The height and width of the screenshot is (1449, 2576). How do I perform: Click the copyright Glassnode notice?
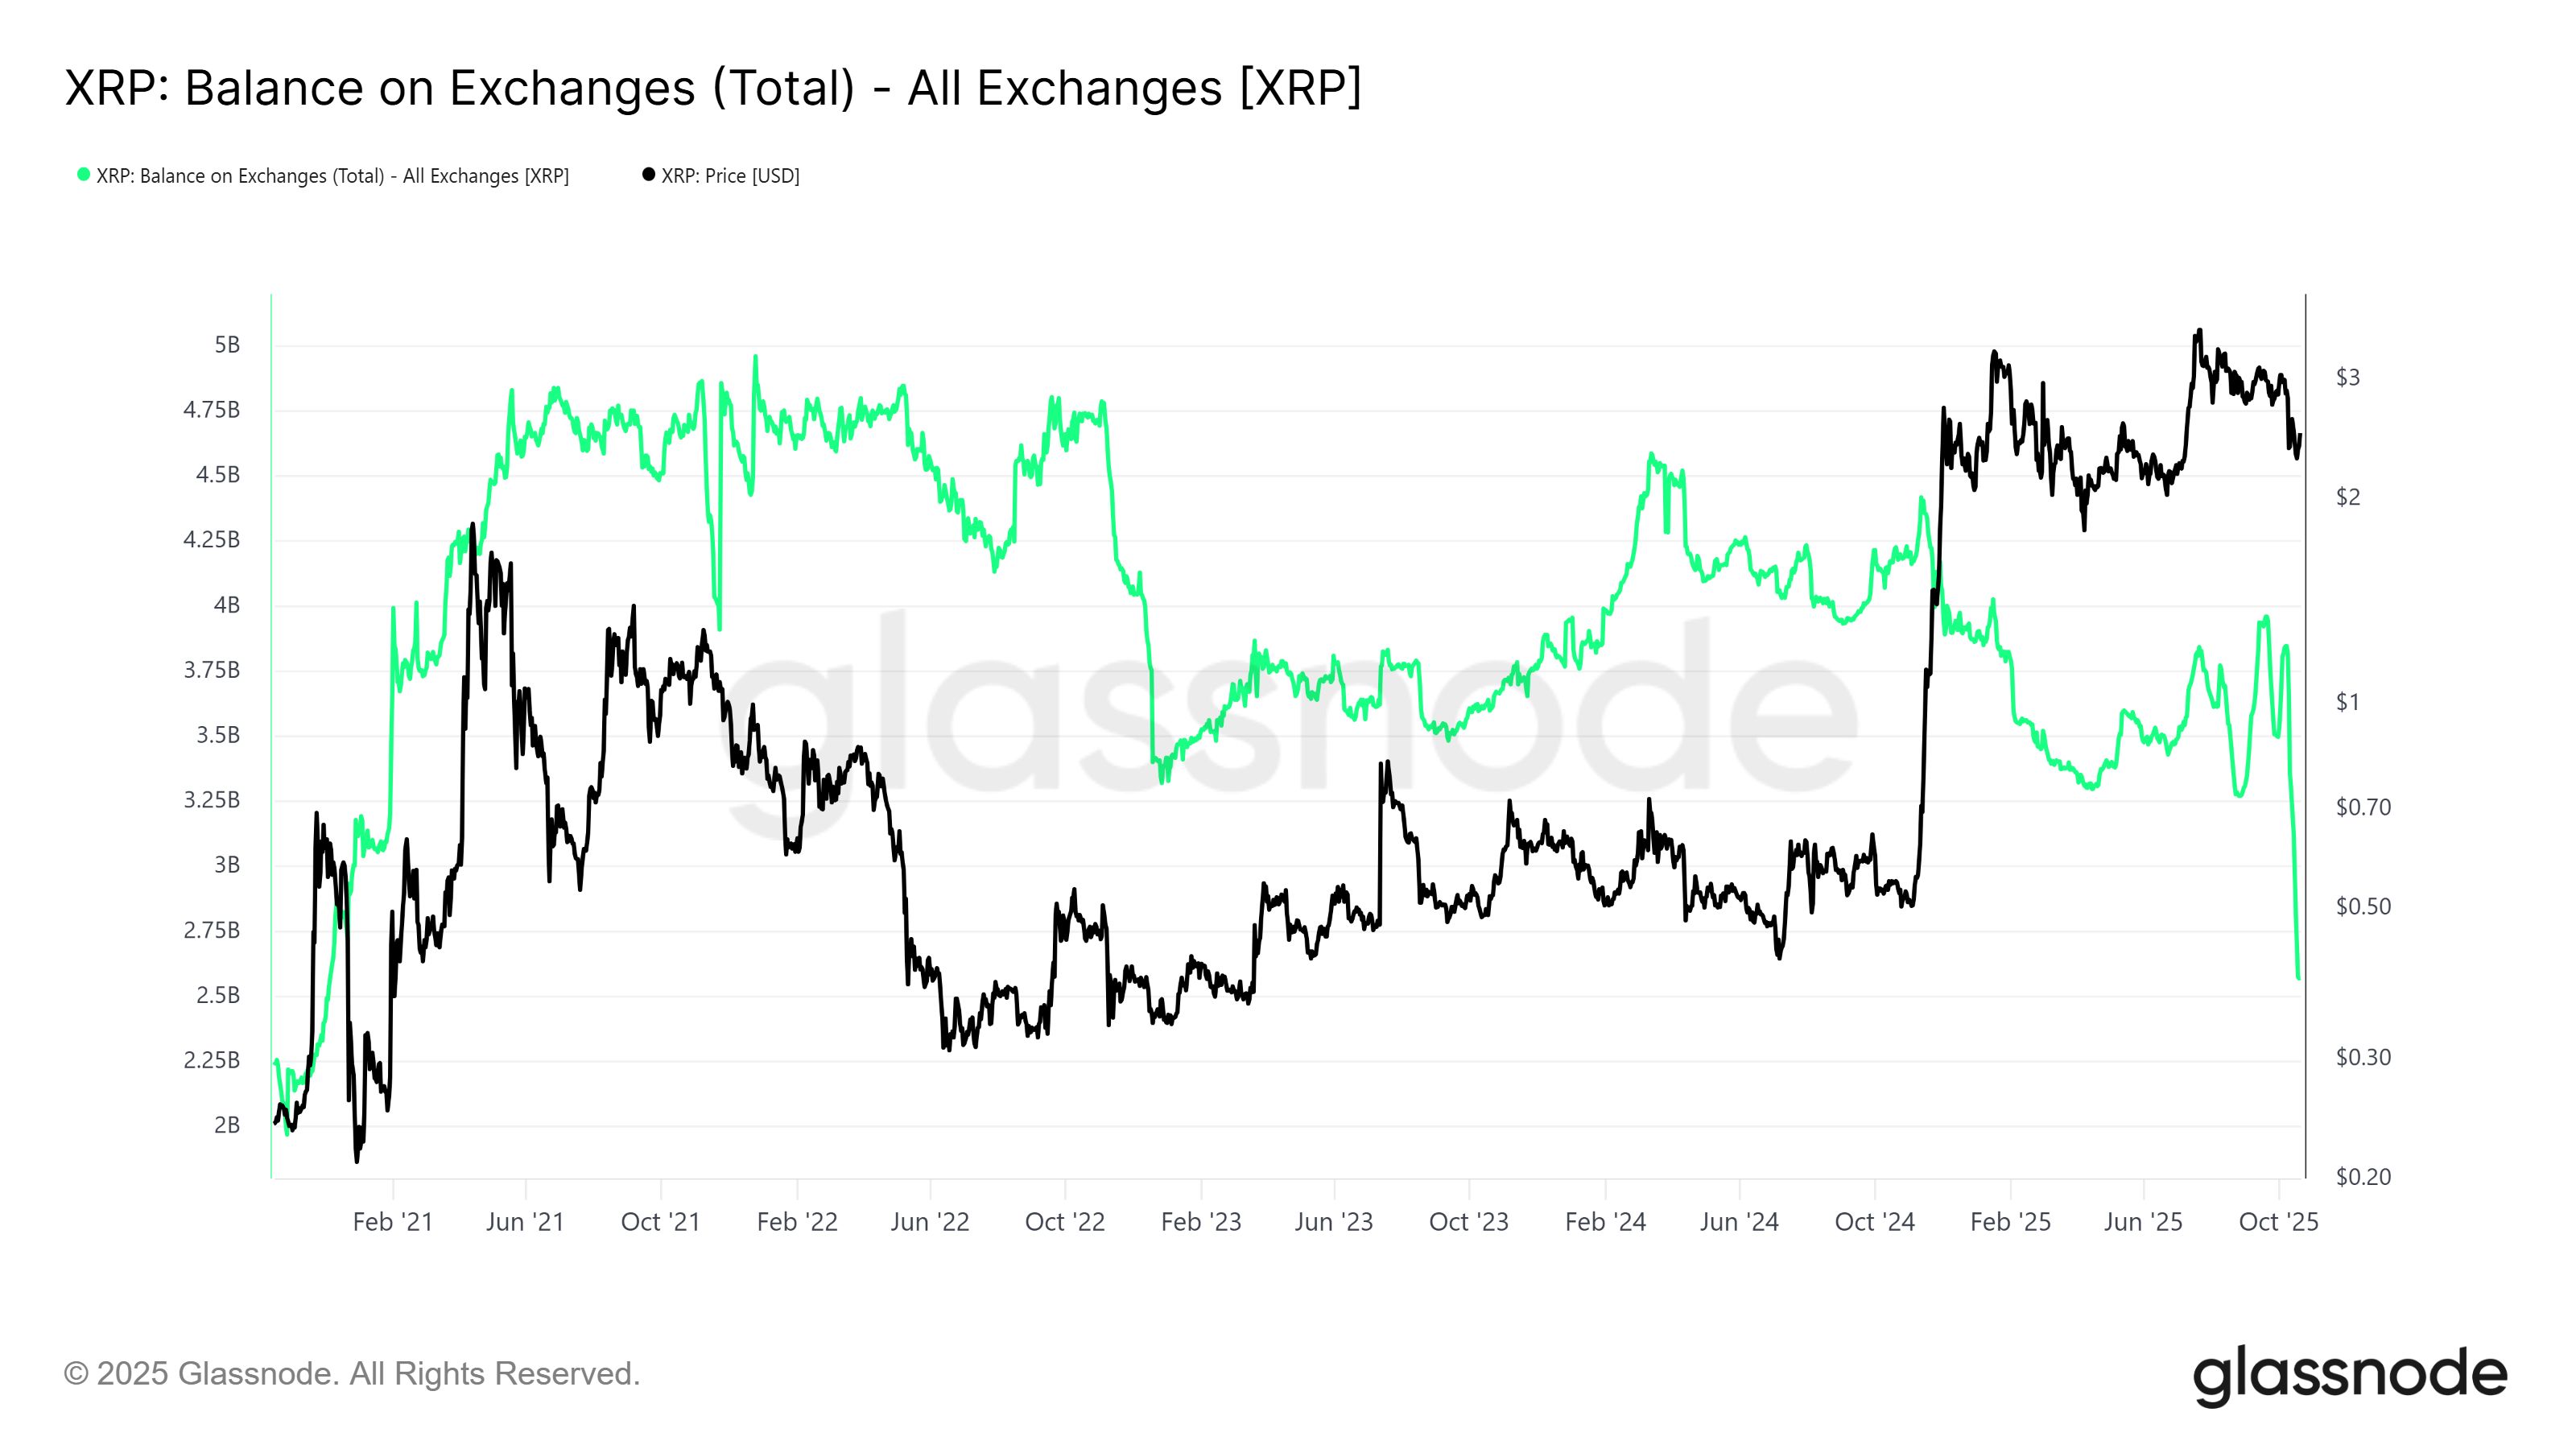pos(352,1374)
